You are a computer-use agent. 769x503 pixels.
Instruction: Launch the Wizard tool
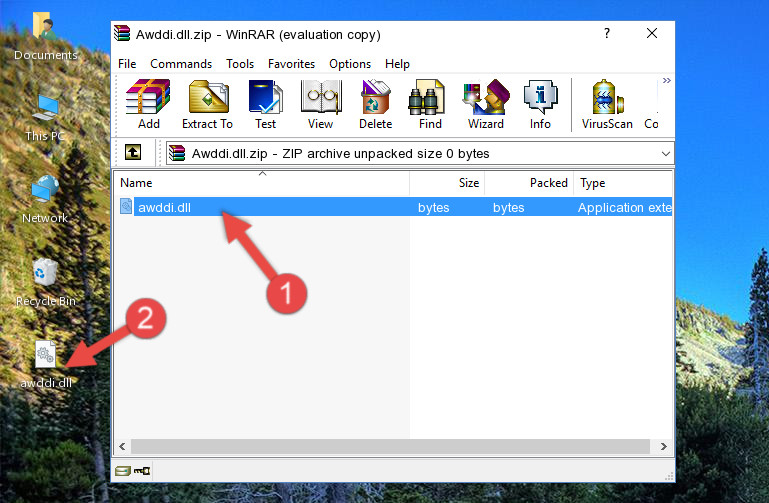pos(486,104)
